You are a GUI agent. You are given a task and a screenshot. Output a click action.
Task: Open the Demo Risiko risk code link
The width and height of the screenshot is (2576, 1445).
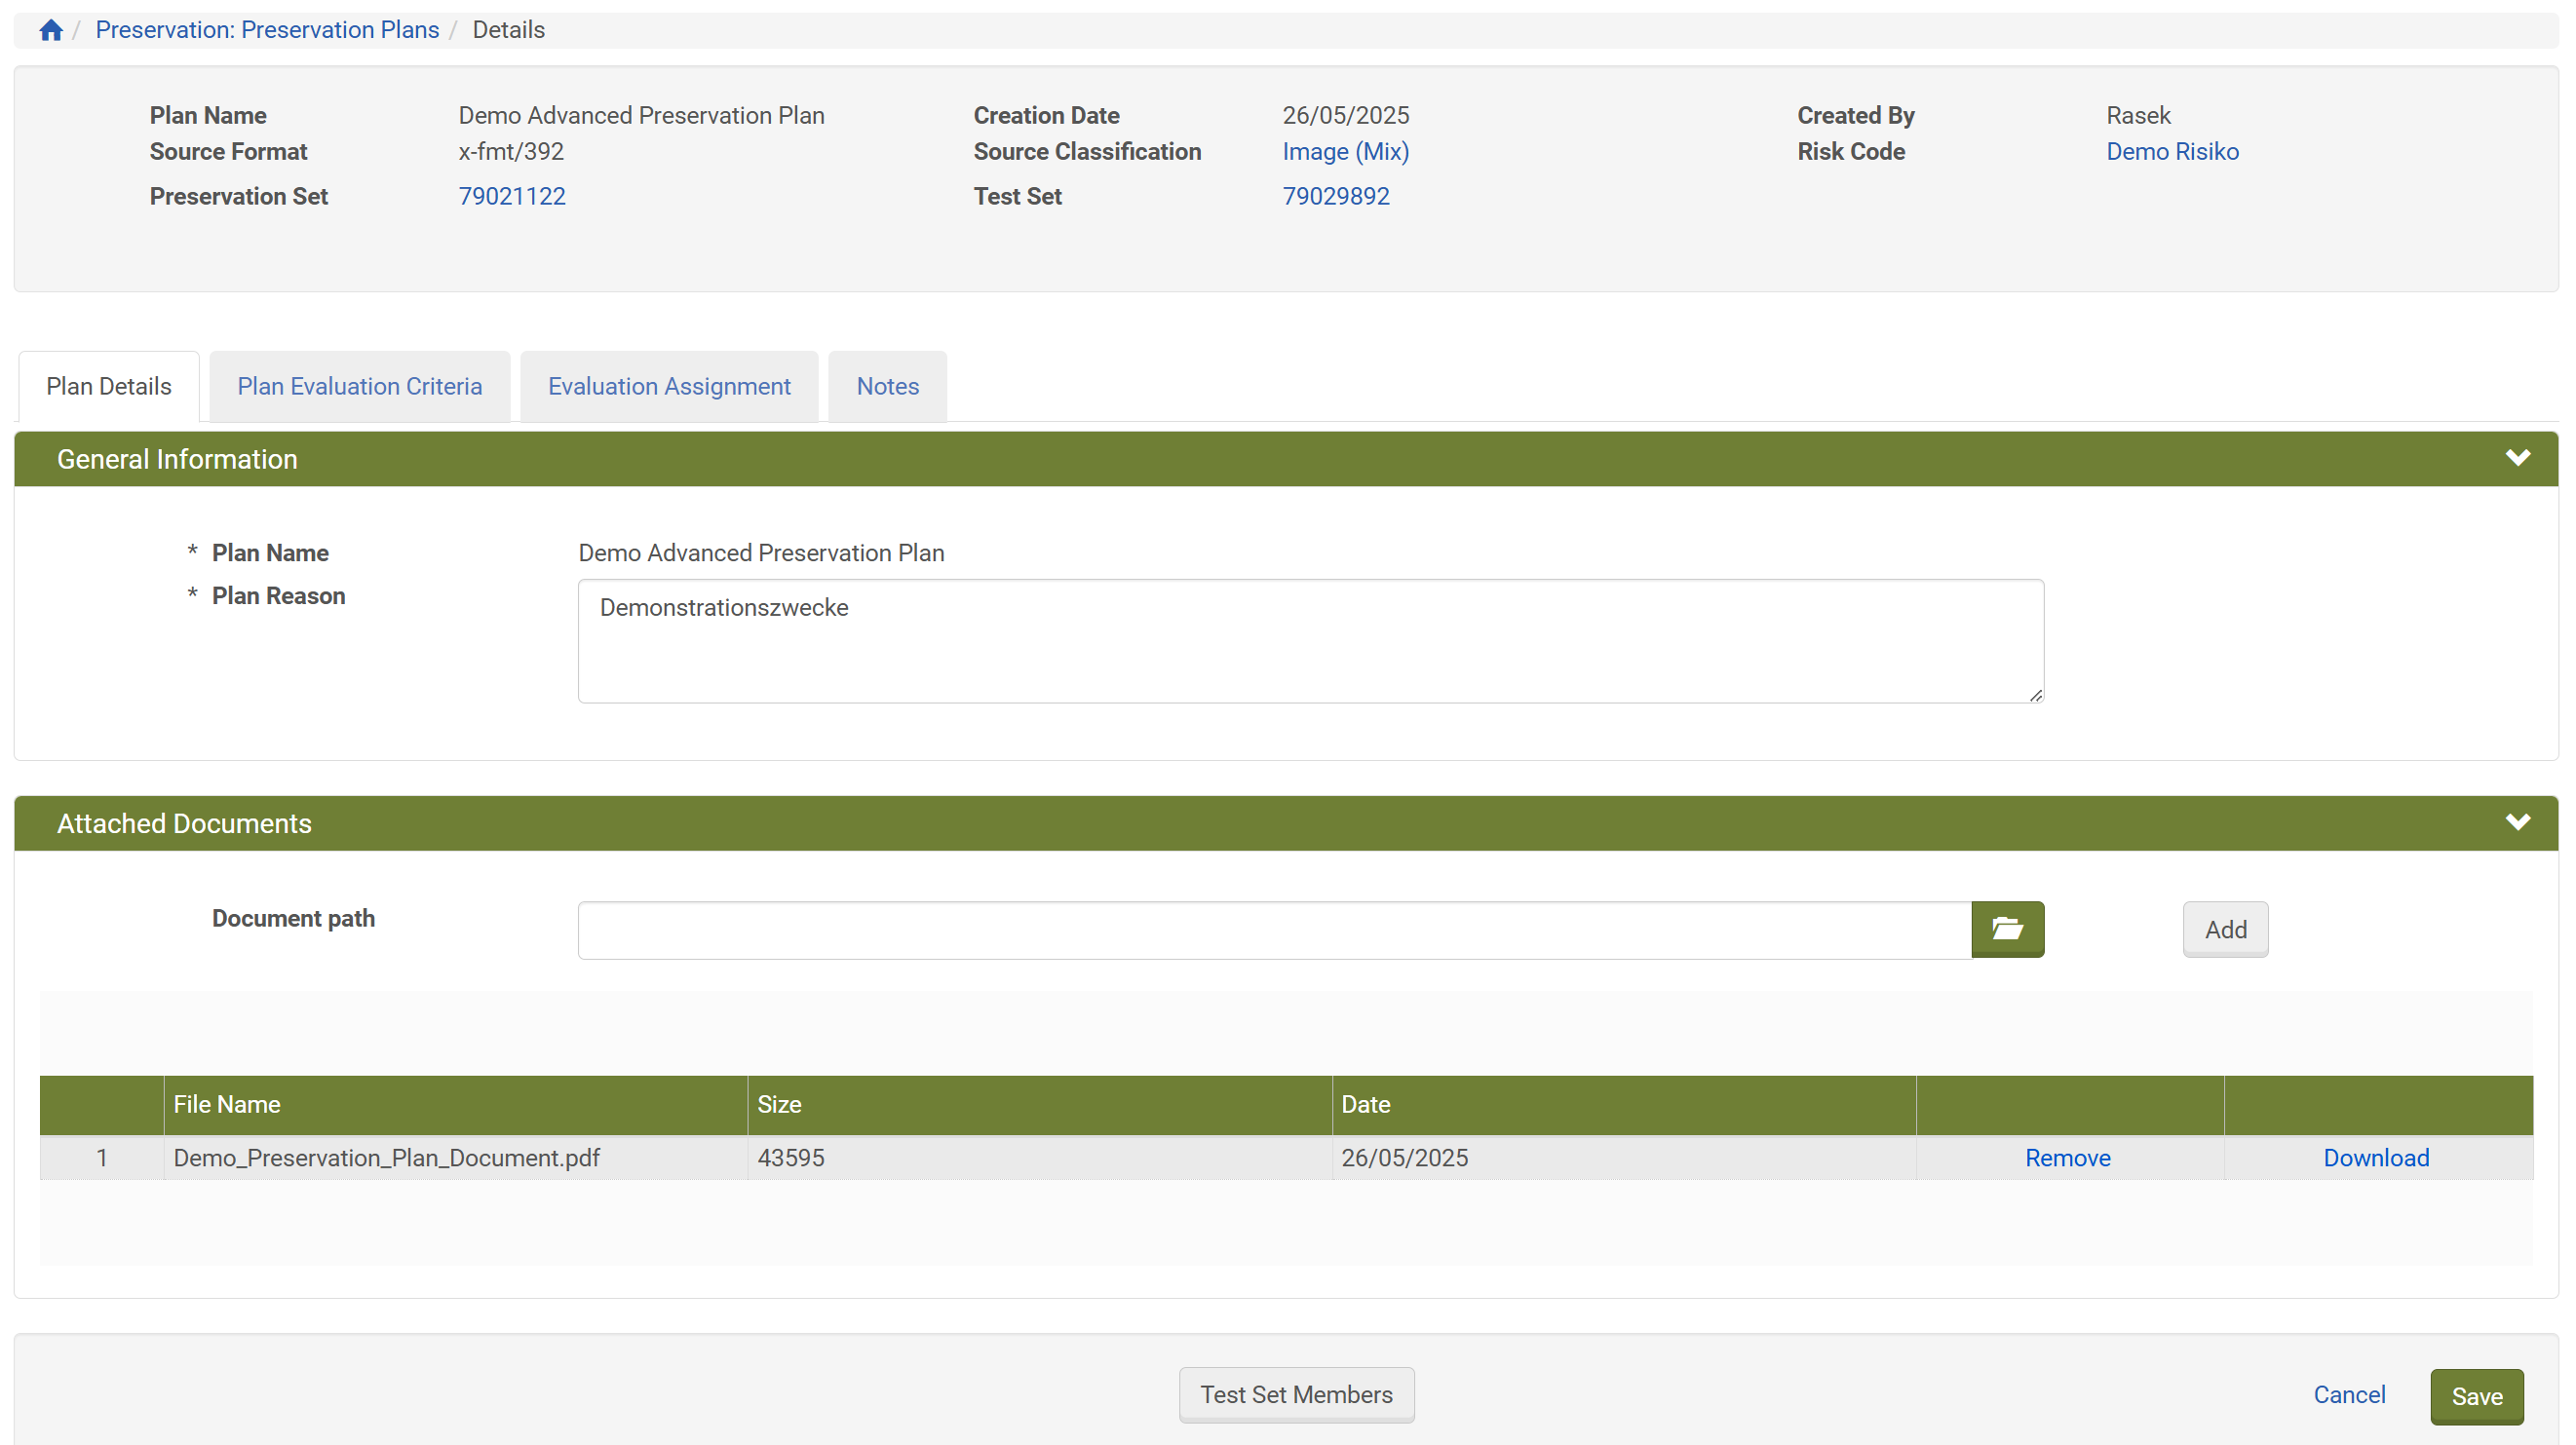coord(2172,151)
